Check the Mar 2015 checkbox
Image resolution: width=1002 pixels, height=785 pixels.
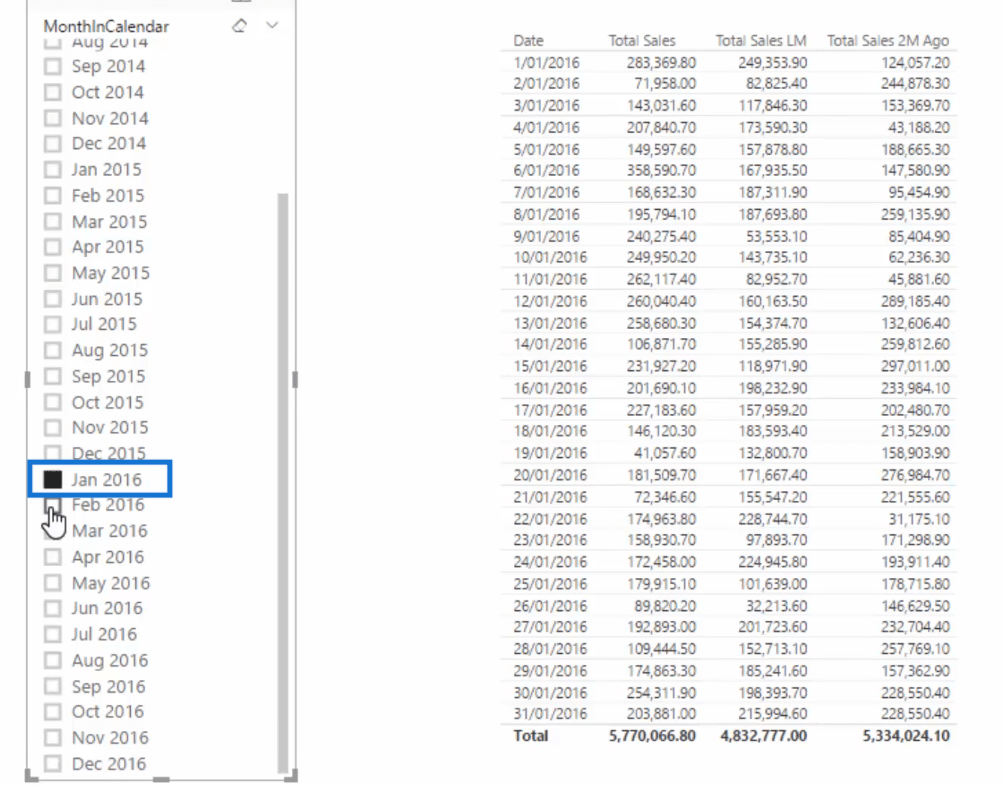tap(53, 222)
